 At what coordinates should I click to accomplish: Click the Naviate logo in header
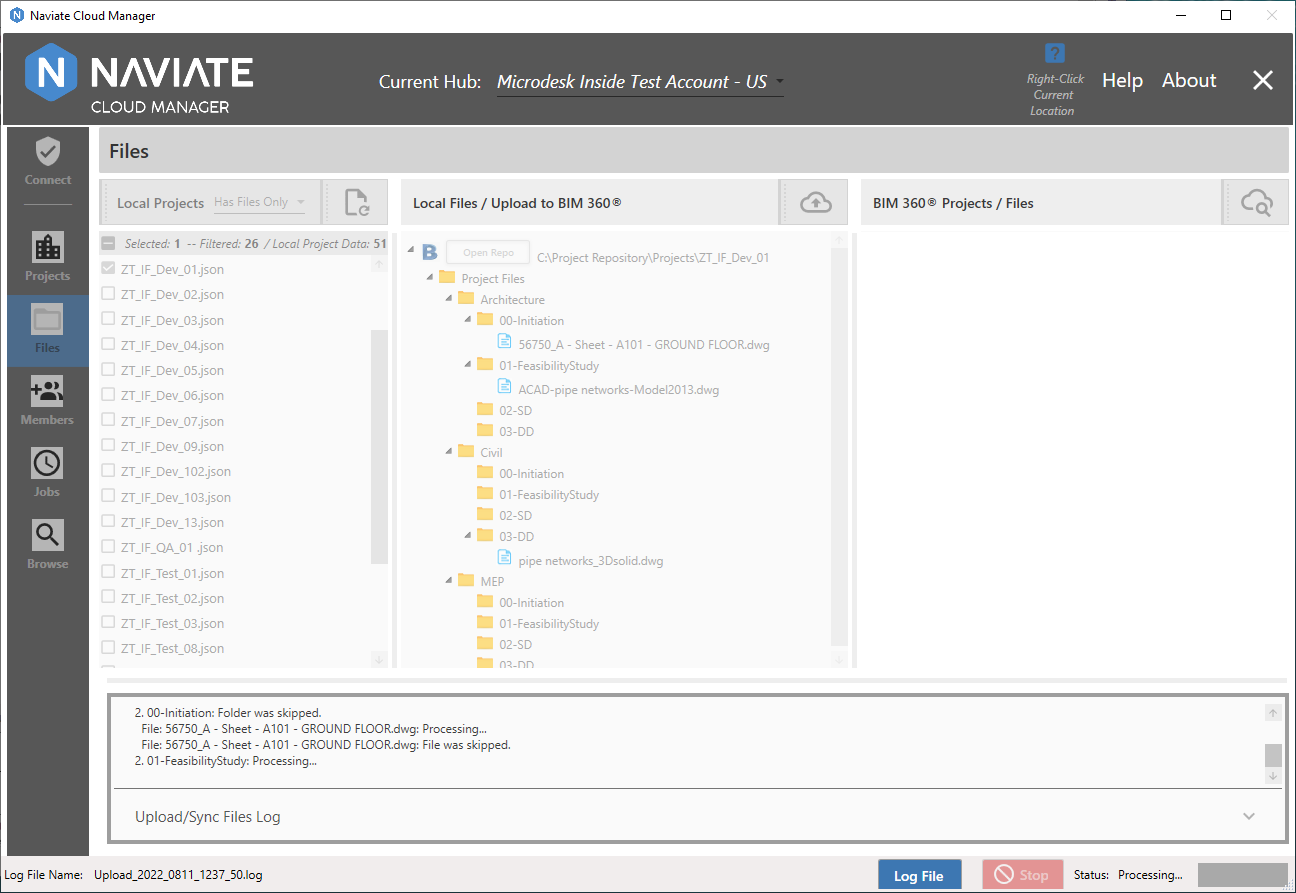[x=138, y=80]
